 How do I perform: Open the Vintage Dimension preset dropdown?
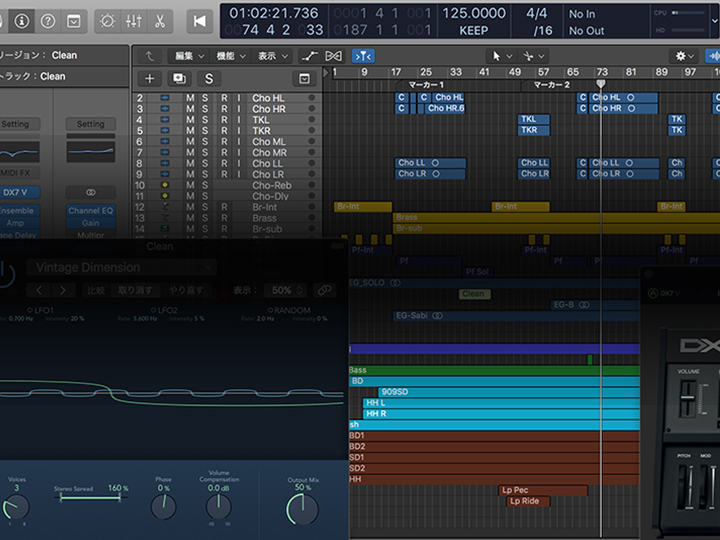120,267
